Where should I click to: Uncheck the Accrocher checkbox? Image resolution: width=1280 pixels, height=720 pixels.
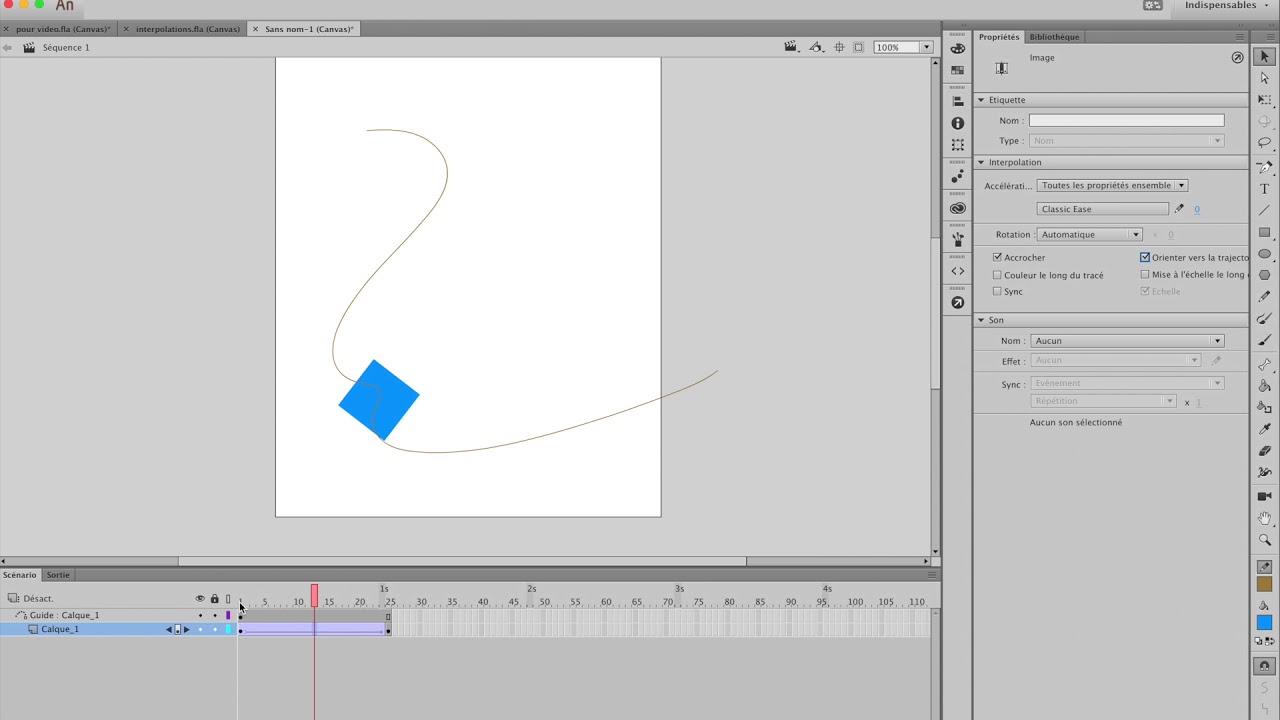(x=997, y=258)
